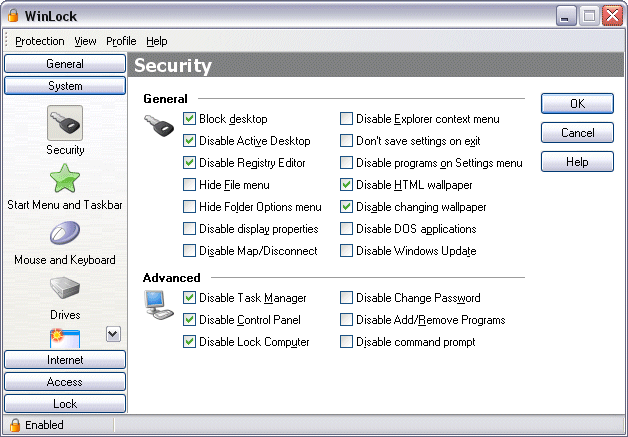
Task: Open the Protection menu
Action: tap(40, 41)
